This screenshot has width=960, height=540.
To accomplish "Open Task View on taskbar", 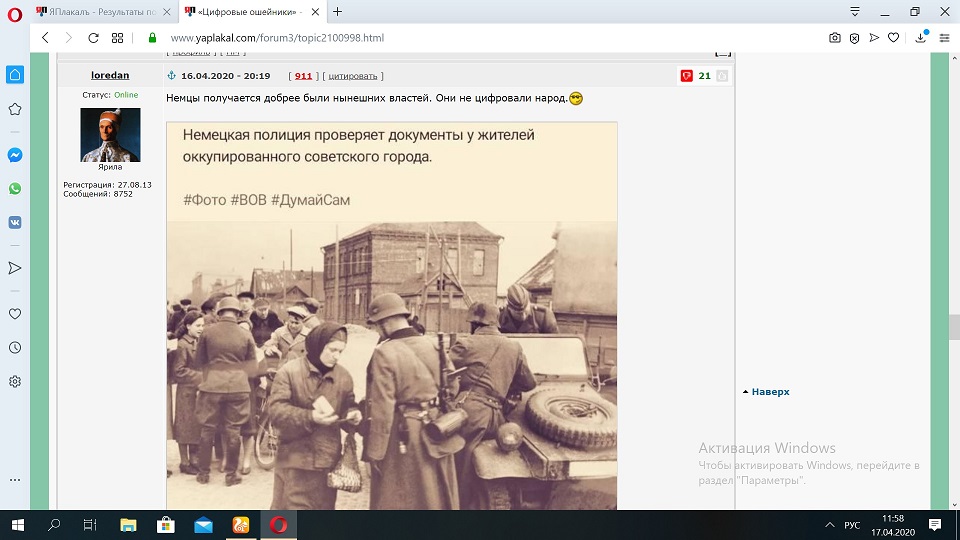I will pos(90,525).
